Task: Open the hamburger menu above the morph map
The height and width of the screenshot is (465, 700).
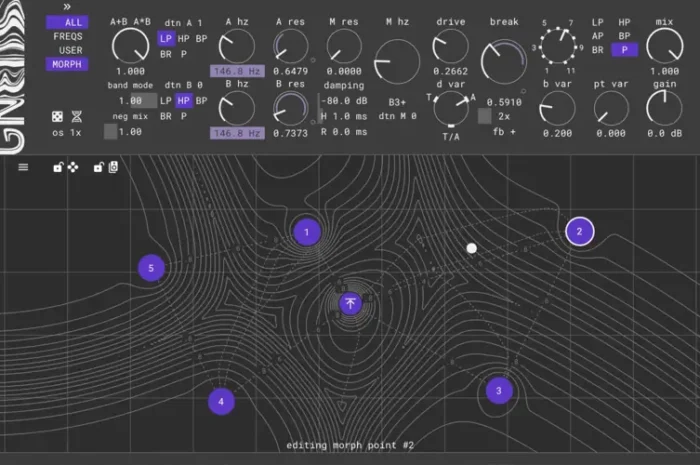Action: (x=23, y=167)
